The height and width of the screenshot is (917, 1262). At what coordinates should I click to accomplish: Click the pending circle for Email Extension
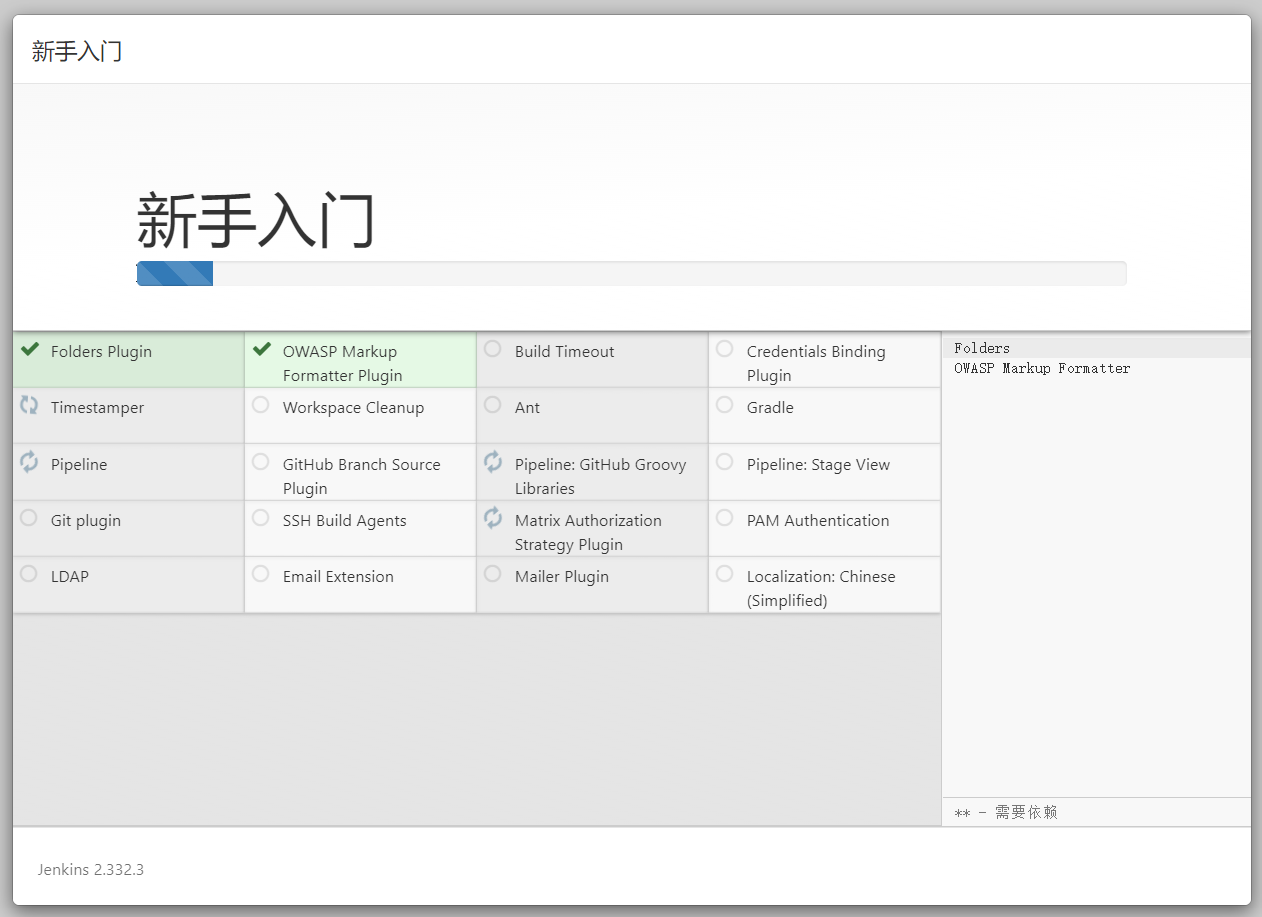[261, 574]
